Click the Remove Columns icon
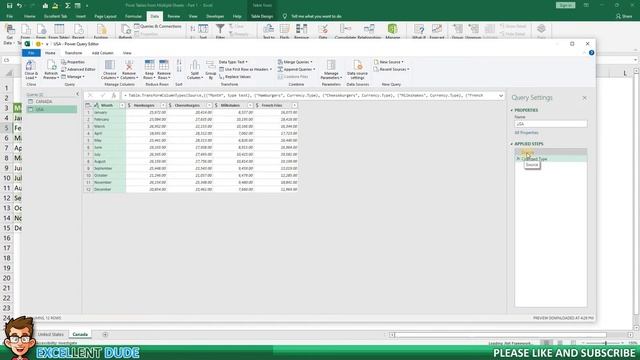Screen dimensions: 640x360 pos(129,65)
